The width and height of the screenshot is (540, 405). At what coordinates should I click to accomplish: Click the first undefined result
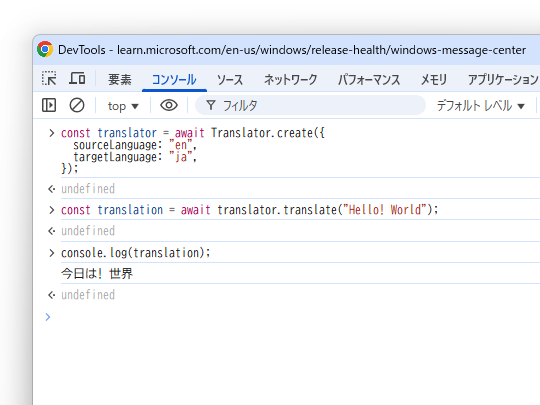[x=88, y=189]
